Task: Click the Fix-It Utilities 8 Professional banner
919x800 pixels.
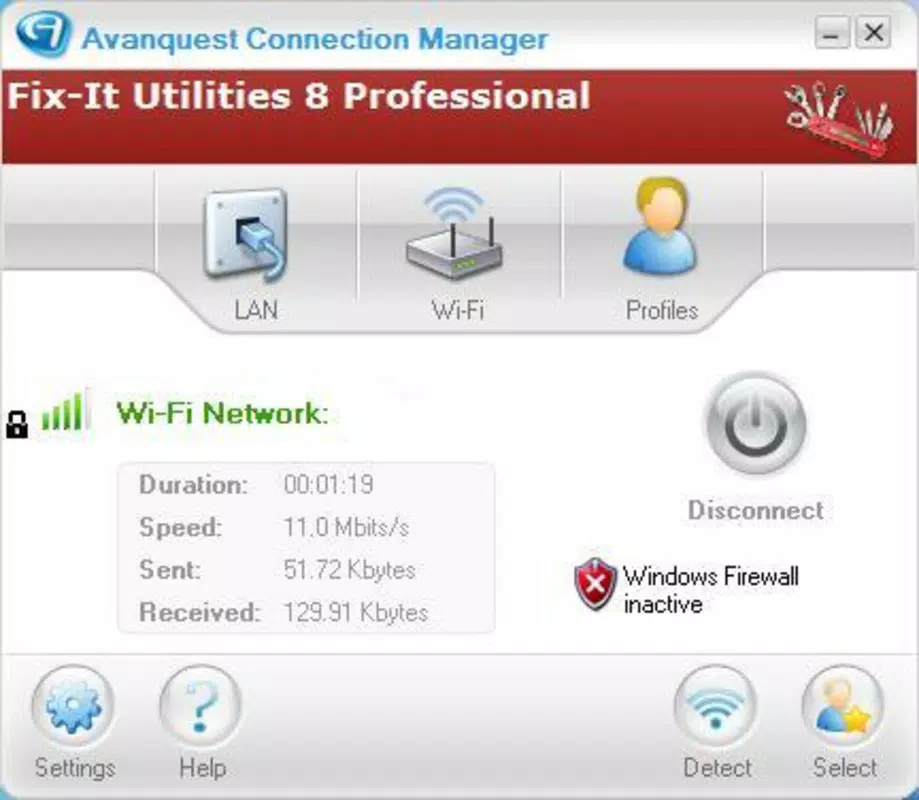Action: pyautogui.click(x=459, y=117)
